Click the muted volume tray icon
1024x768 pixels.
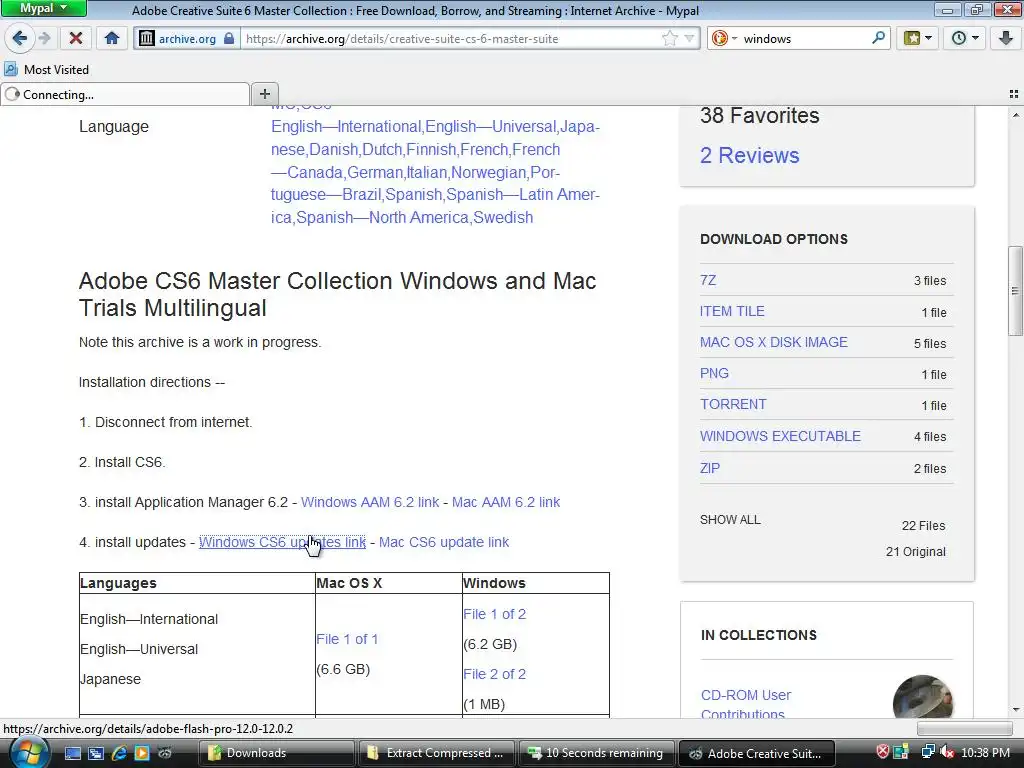[947, 752]
